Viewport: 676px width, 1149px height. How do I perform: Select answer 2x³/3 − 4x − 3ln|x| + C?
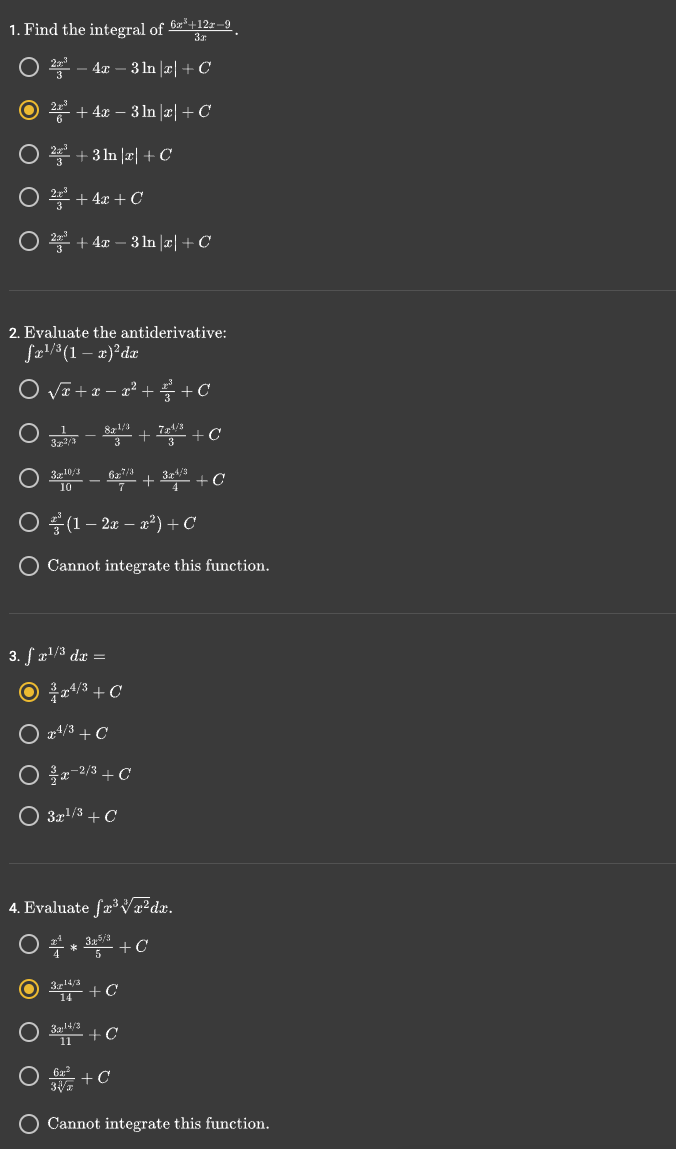[x=28, y=68]
